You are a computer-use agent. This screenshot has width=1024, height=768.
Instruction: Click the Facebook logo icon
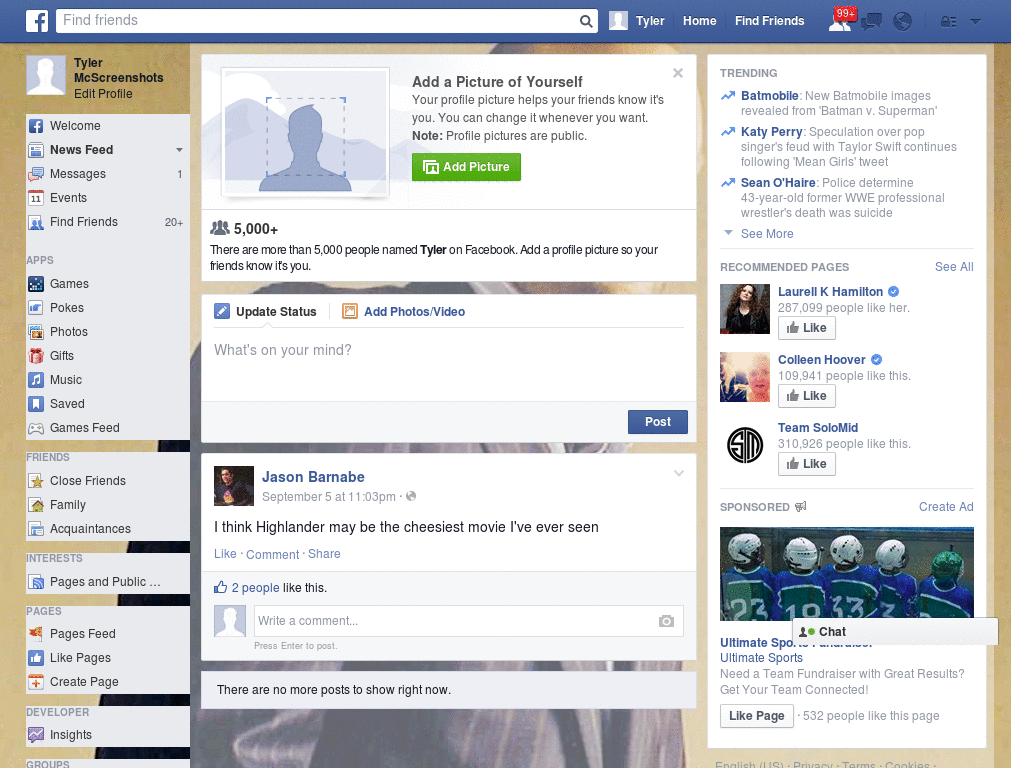[37, 21]
